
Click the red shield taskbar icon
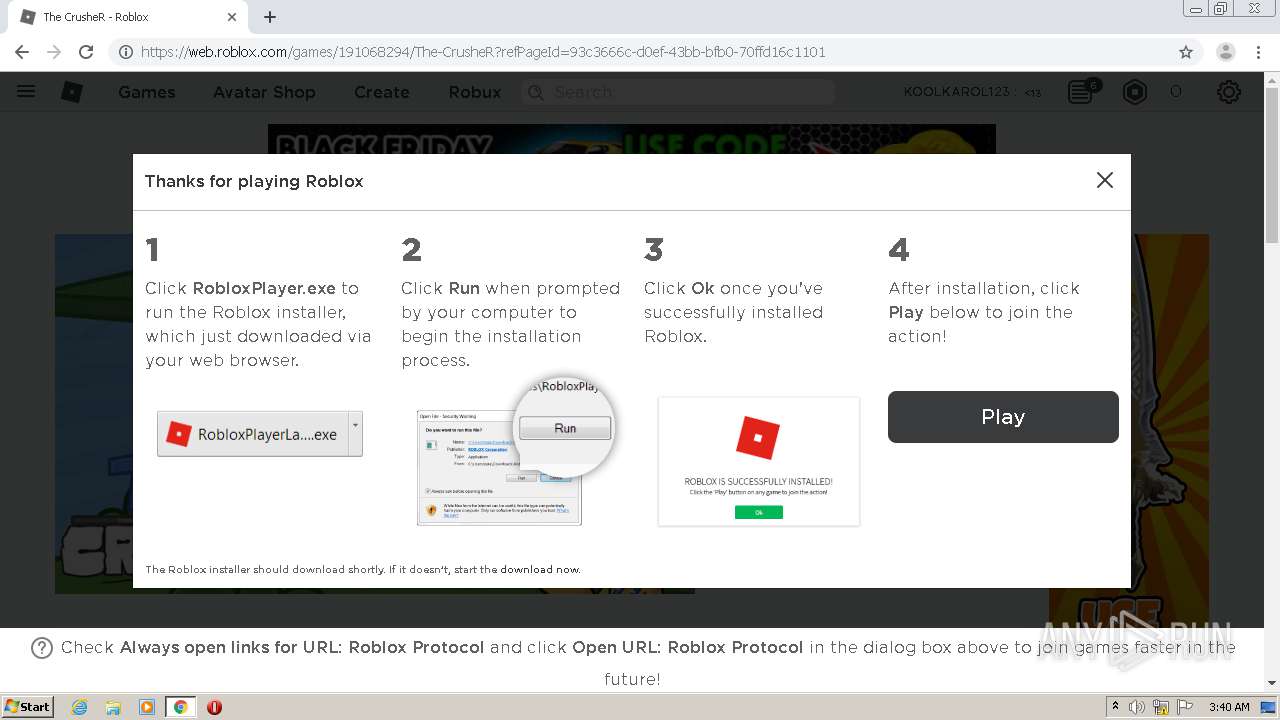tap(214, 707)
